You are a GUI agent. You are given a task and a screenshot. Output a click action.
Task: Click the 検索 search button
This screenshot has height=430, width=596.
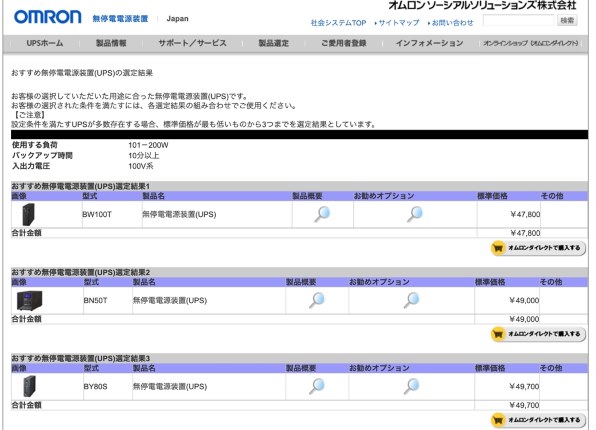567,20
